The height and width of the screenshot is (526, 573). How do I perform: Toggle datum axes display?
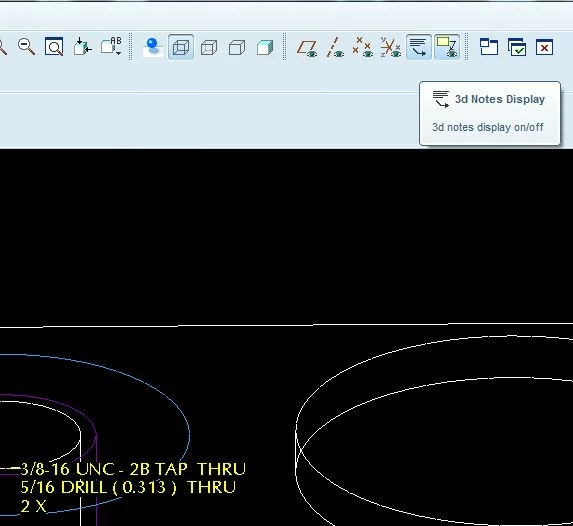pyautogui.click(x=335, y=48)
